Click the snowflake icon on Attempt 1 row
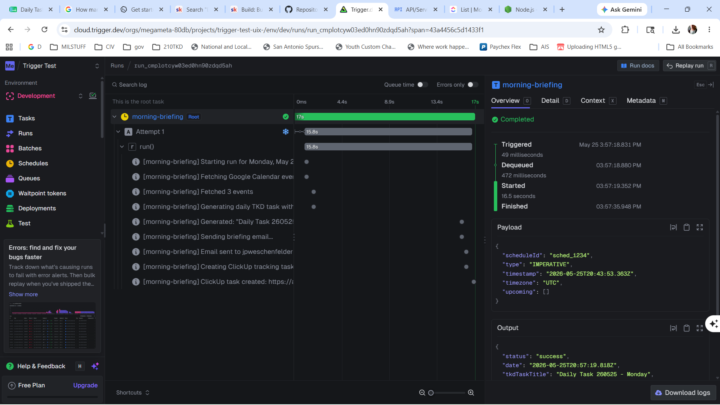The width and height of the screenshot is (720, 405). click(x=286, y=132)
